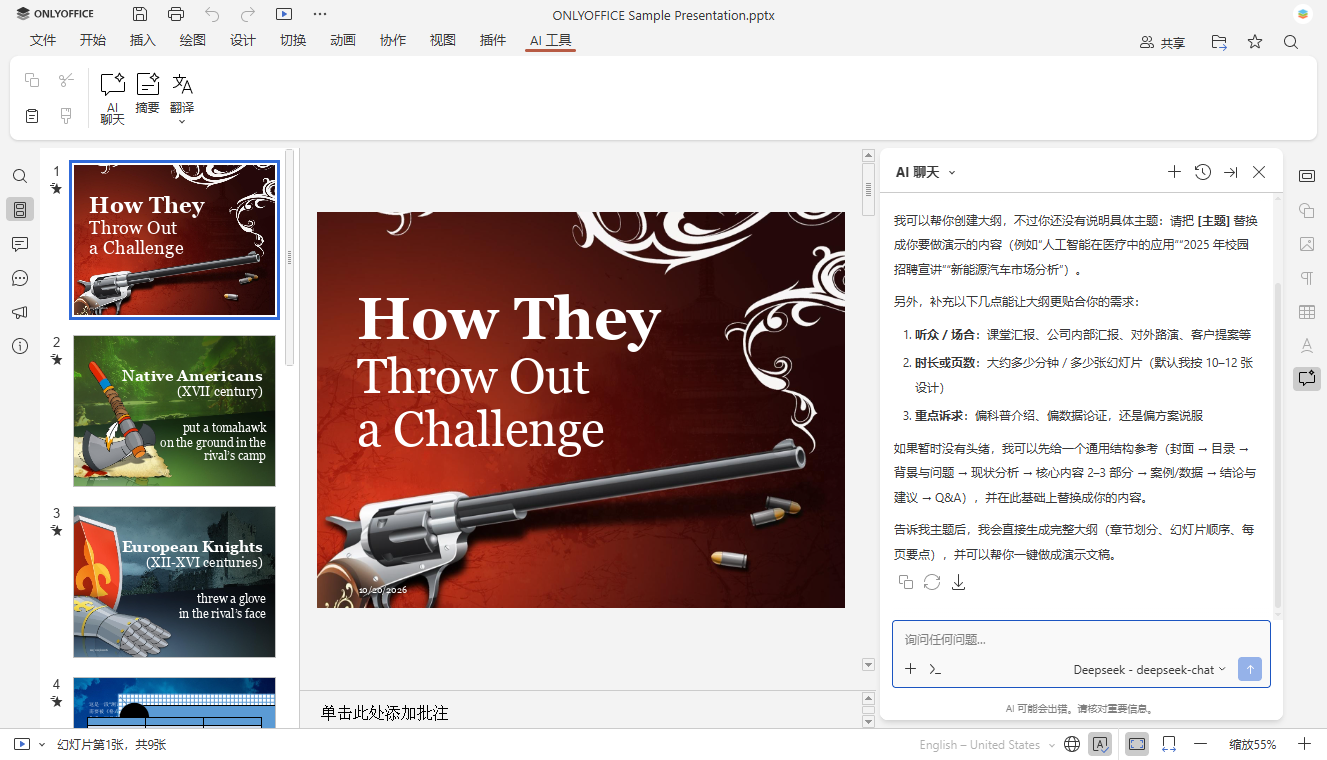1327x760 pixels.
Task: Toggle fit slide to window
Action: [1136, 744]
